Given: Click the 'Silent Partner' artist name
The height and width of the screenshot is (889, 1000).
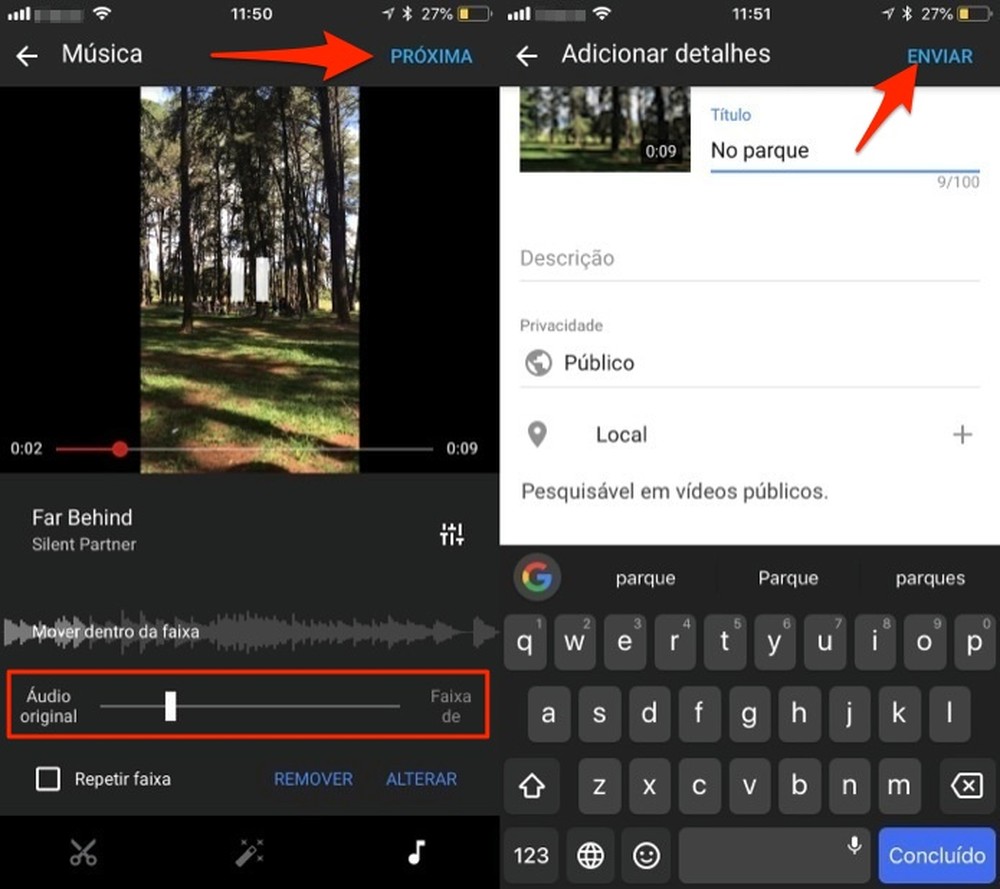Looking at the screenshot, I should (x=84, y=545).
